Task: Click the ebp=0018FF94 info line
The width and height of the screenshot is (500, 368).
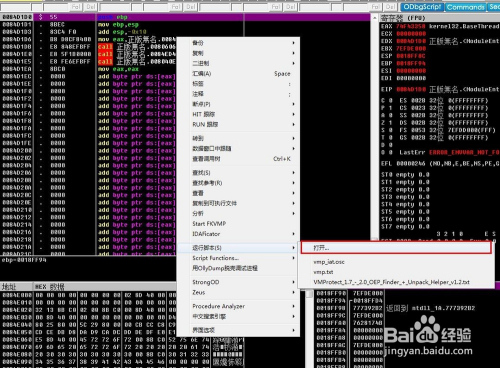Action: [24, 260]
